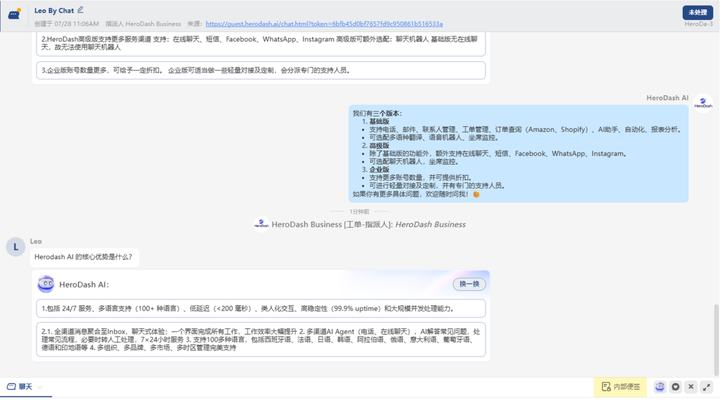This screenshot has width=720, height=400.
Task: Click the heart speech bubble icon
Action: click(x=675, y=387)
